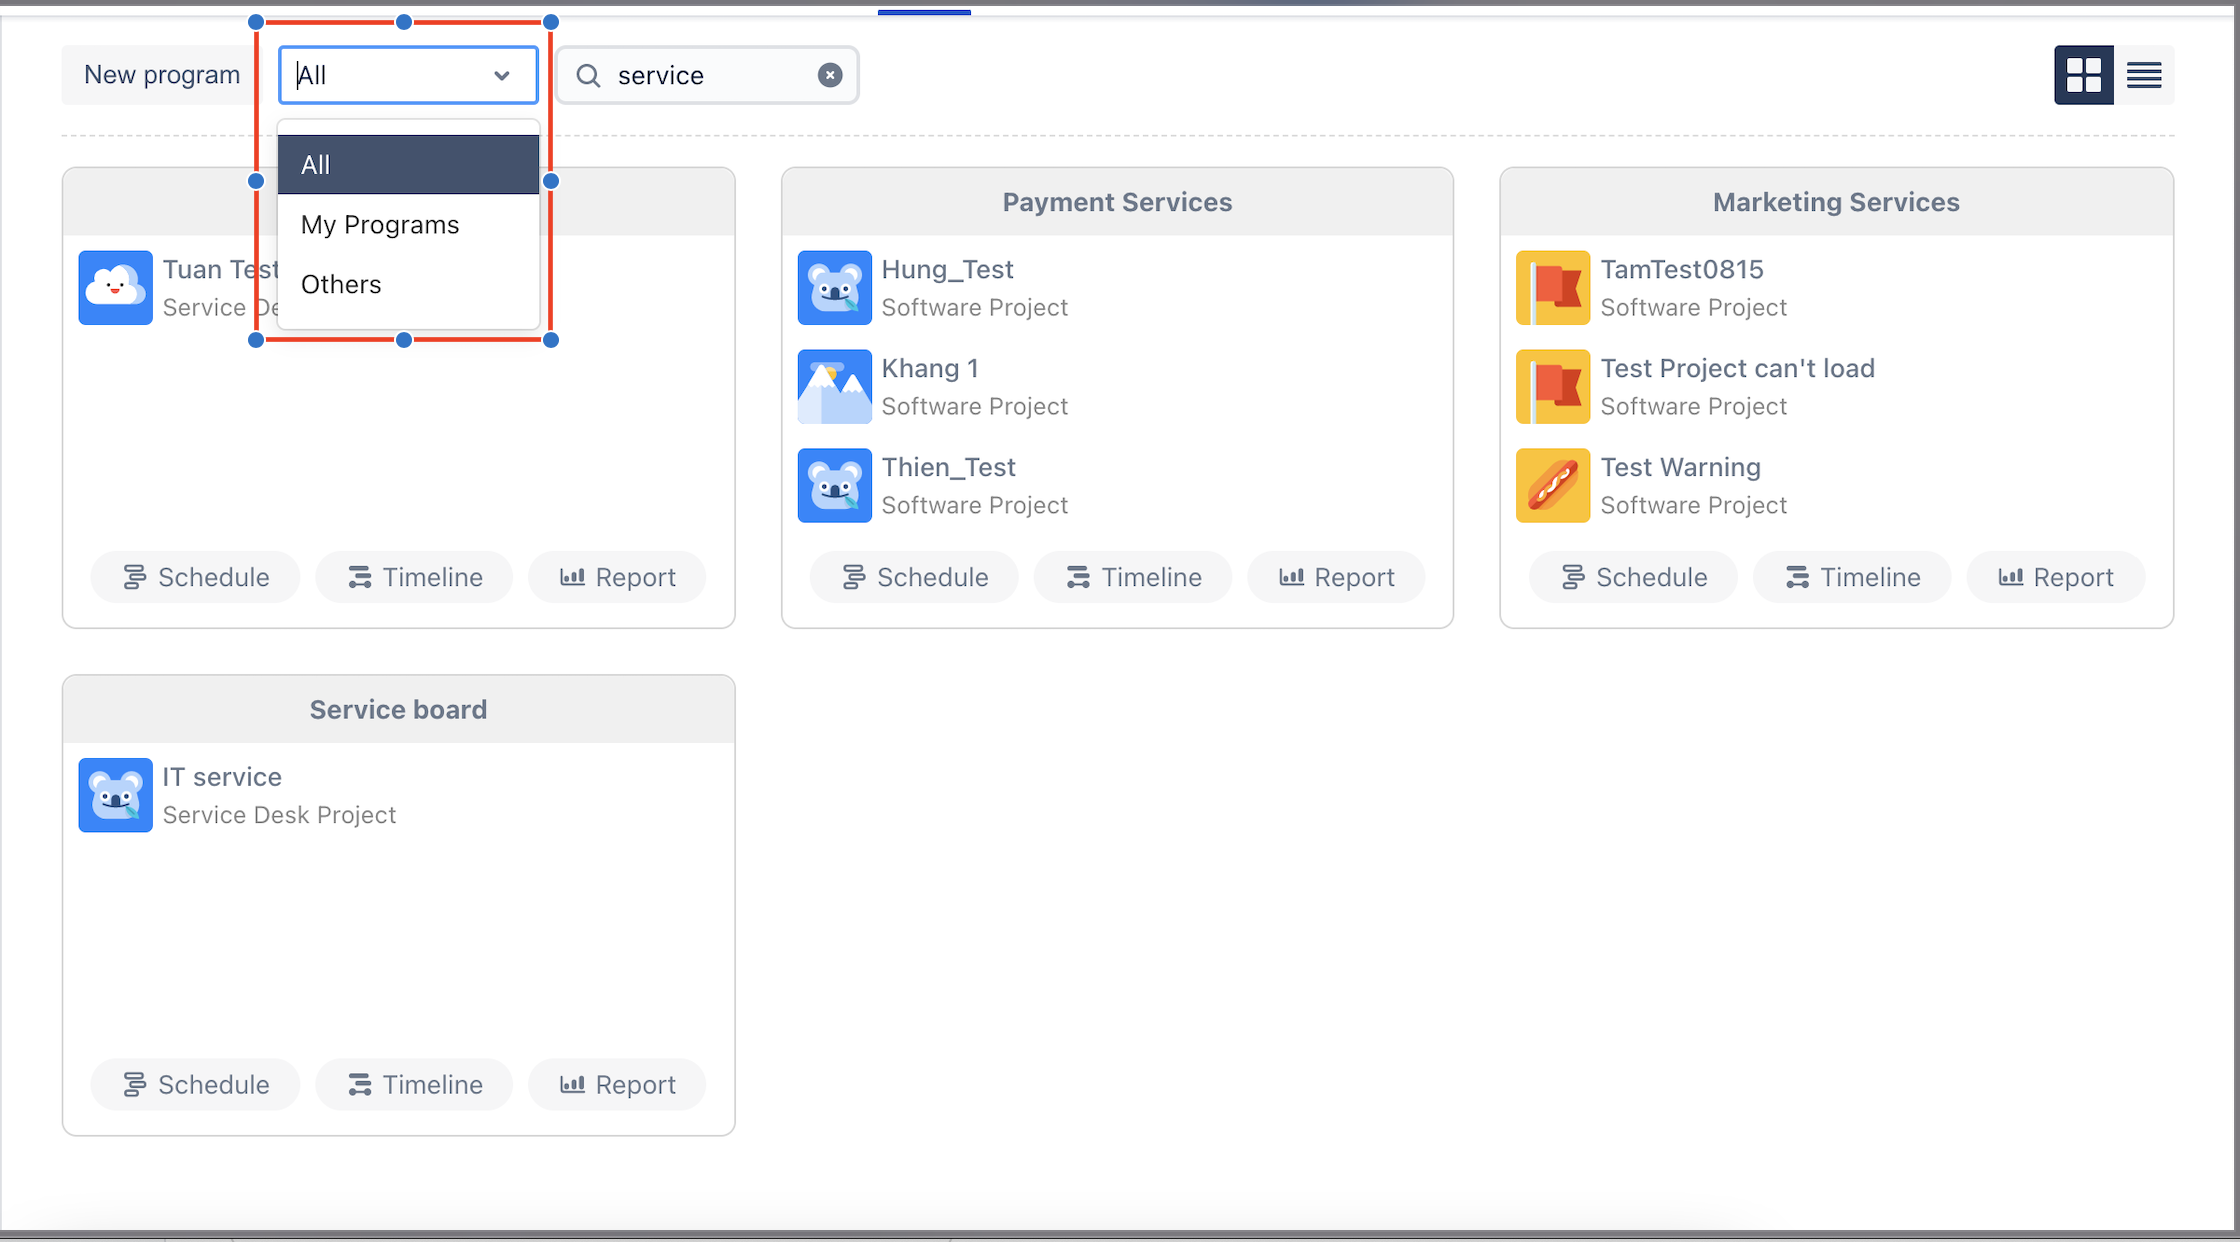Viewport: 2240px width, 1242px height.
Task: Open Khang 1 mountain project icon
Action: (x=834, y=387)
